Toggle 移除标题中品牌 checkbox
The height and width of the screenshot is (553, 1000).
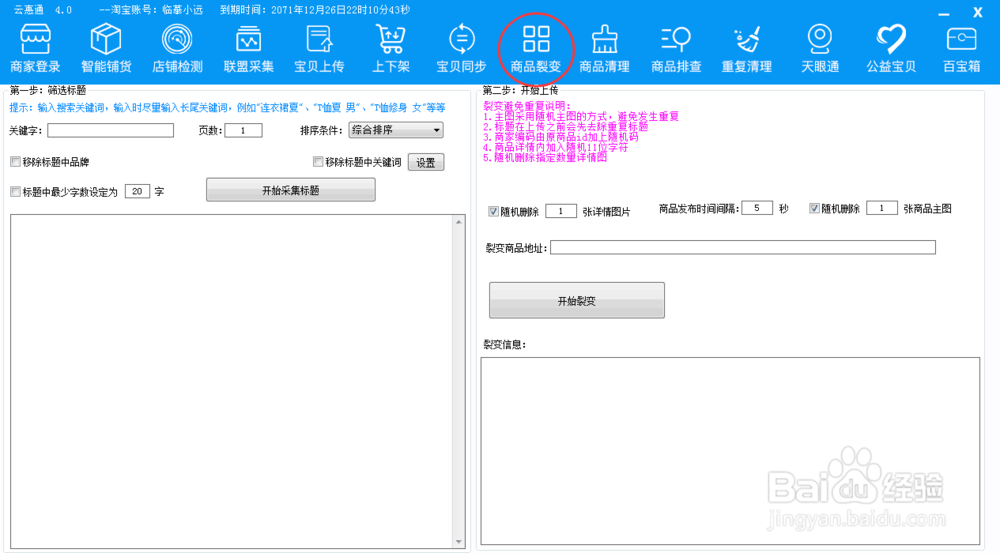(15, 162)
